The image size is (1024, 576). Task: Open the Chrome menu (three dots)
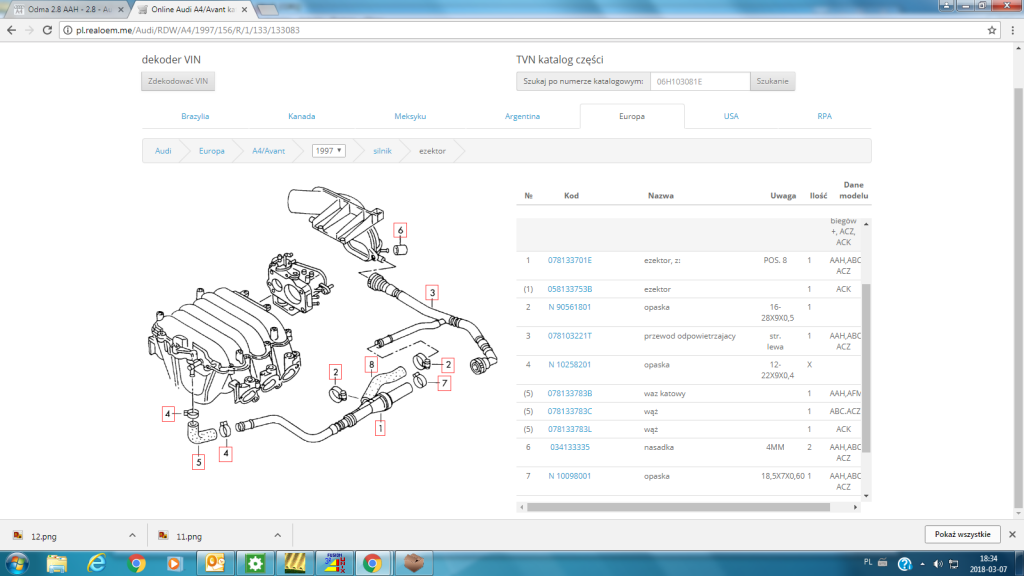[x=1013, y=30]
